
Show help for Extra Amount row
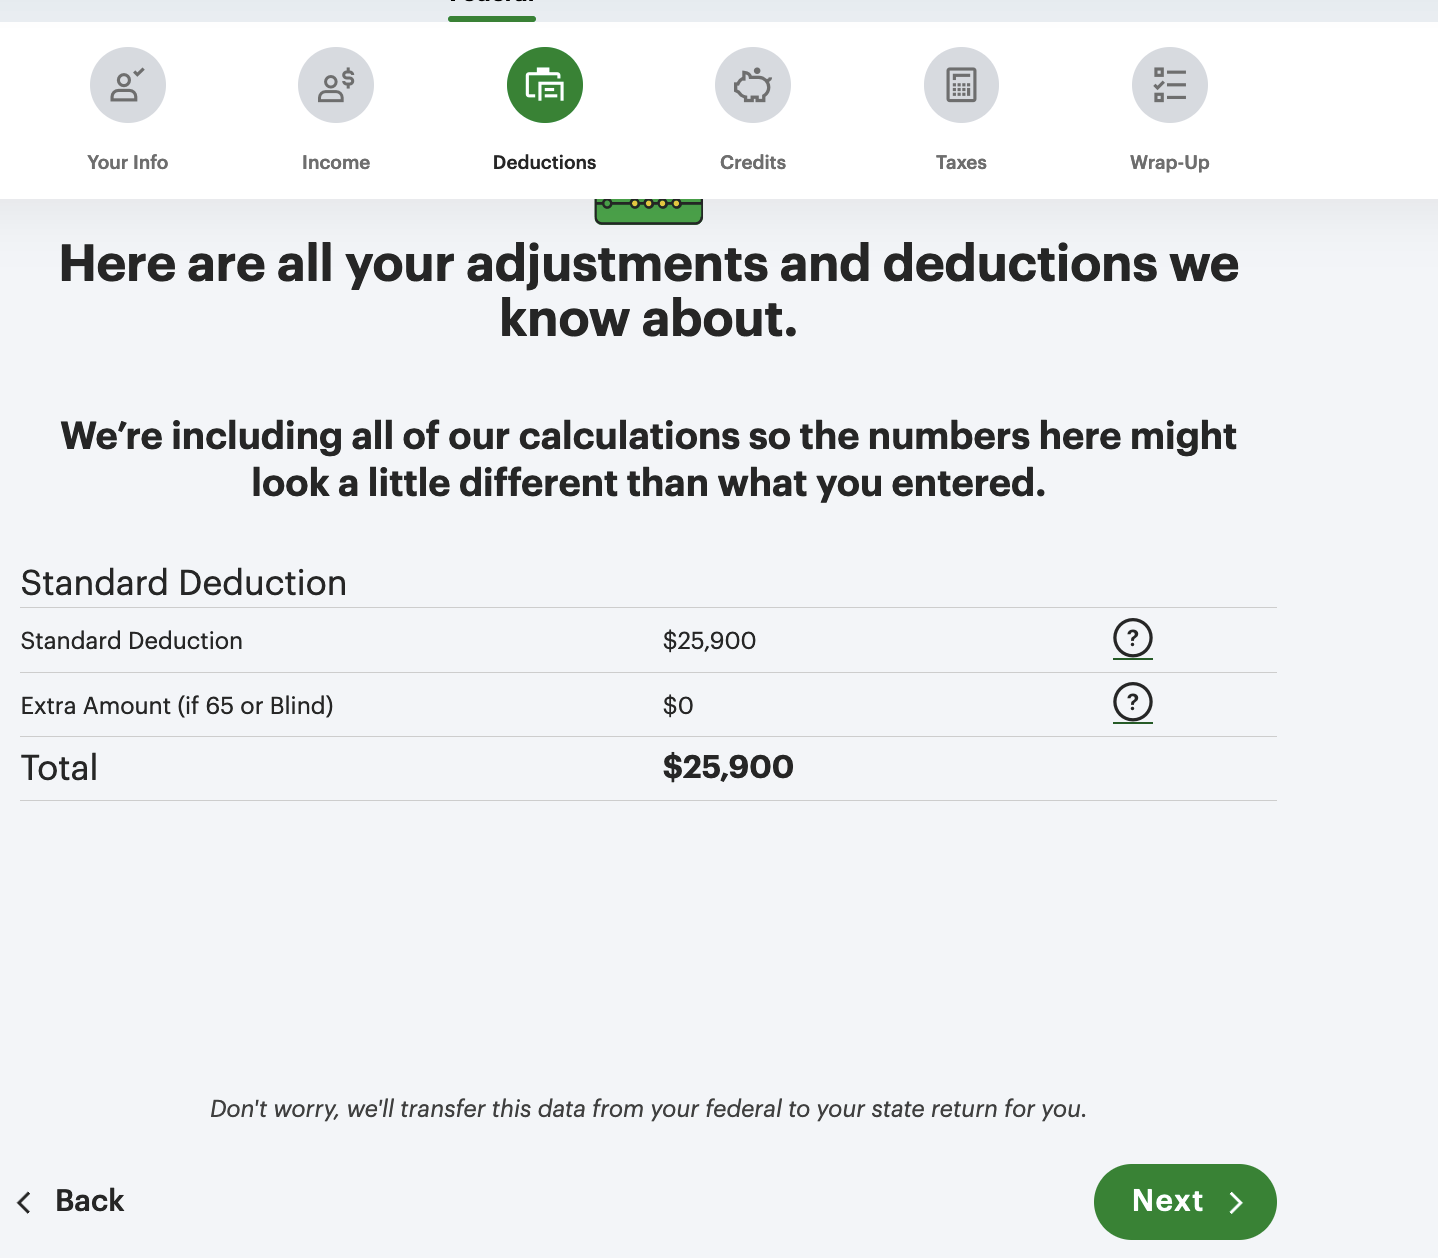(1133, 702)
